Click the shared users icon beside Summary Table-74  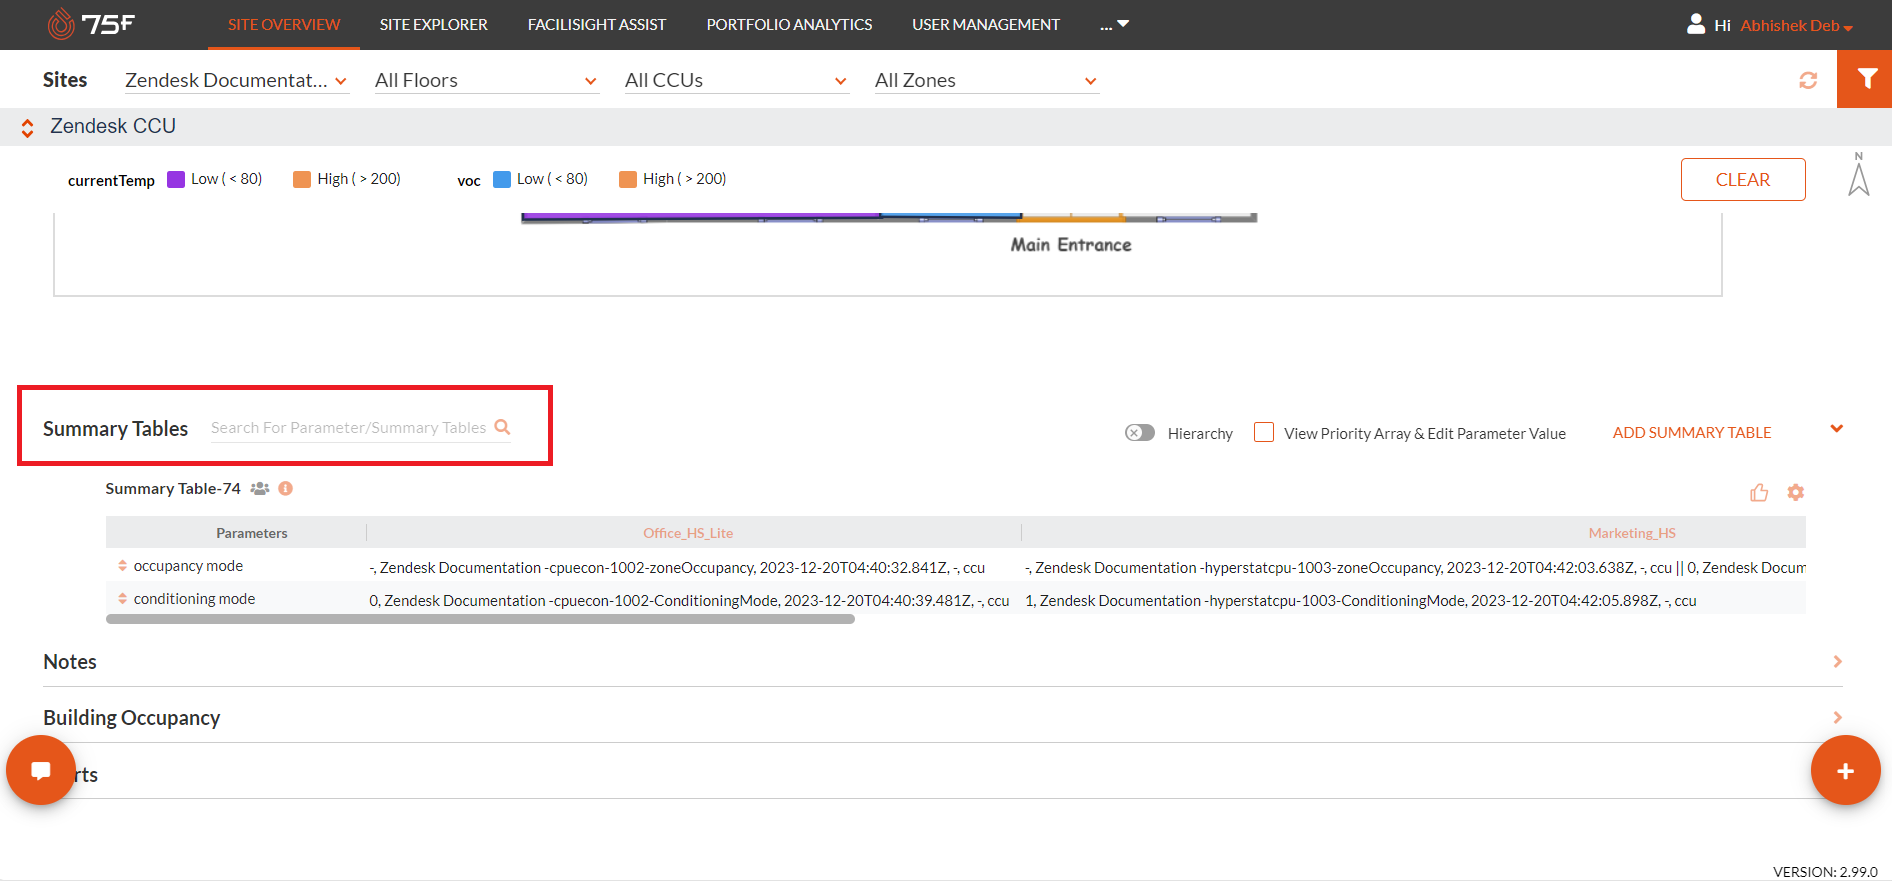(260, 488)
